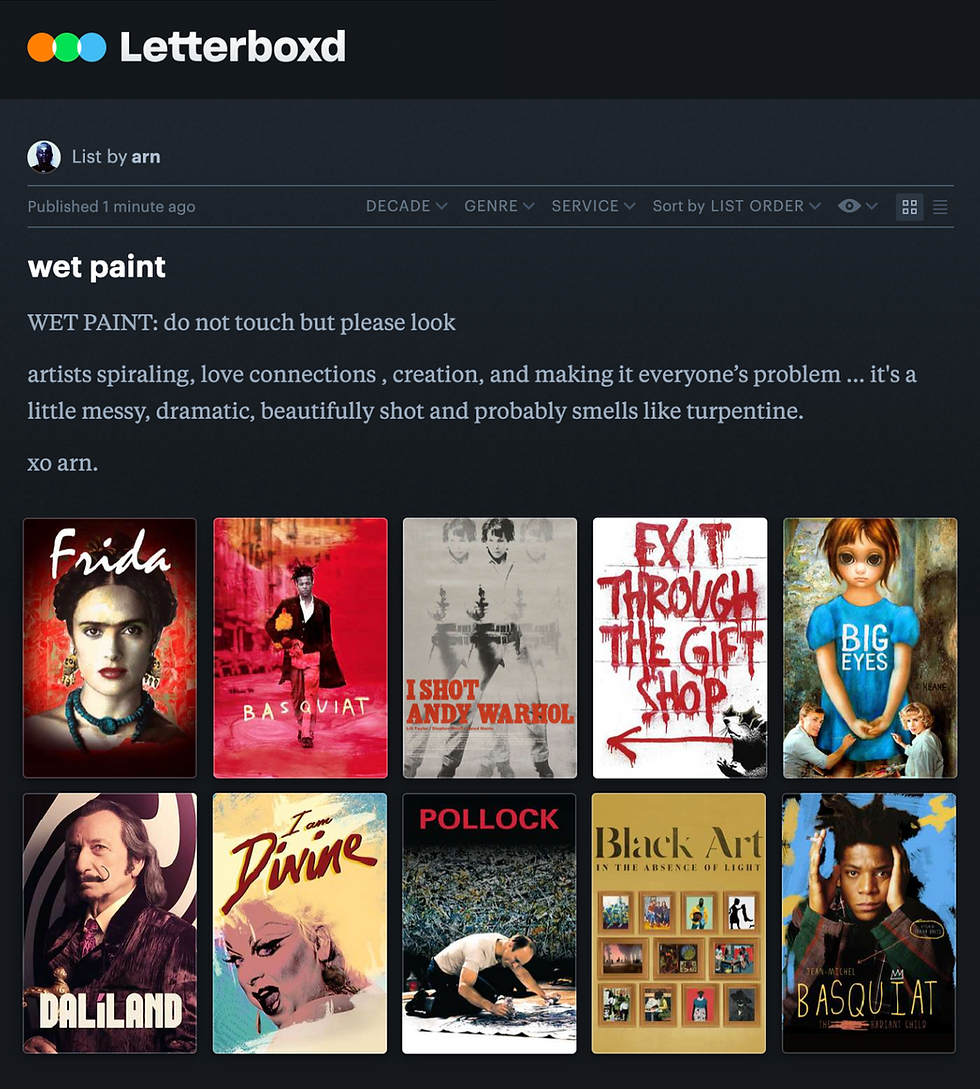Open the I Am Divine poster
This screenshot has height=1089, width=980.
[x=299, y=923]
